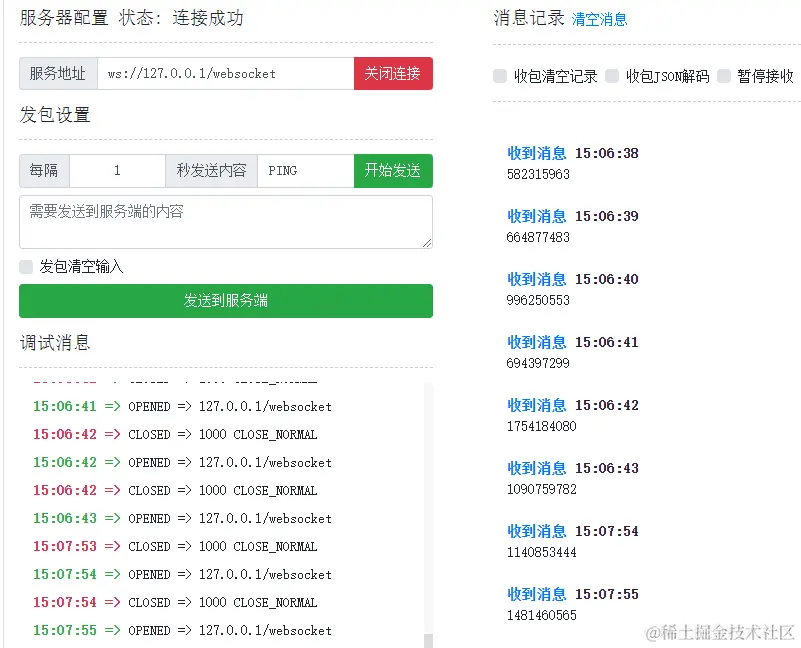Select message value 582315963

538,174
